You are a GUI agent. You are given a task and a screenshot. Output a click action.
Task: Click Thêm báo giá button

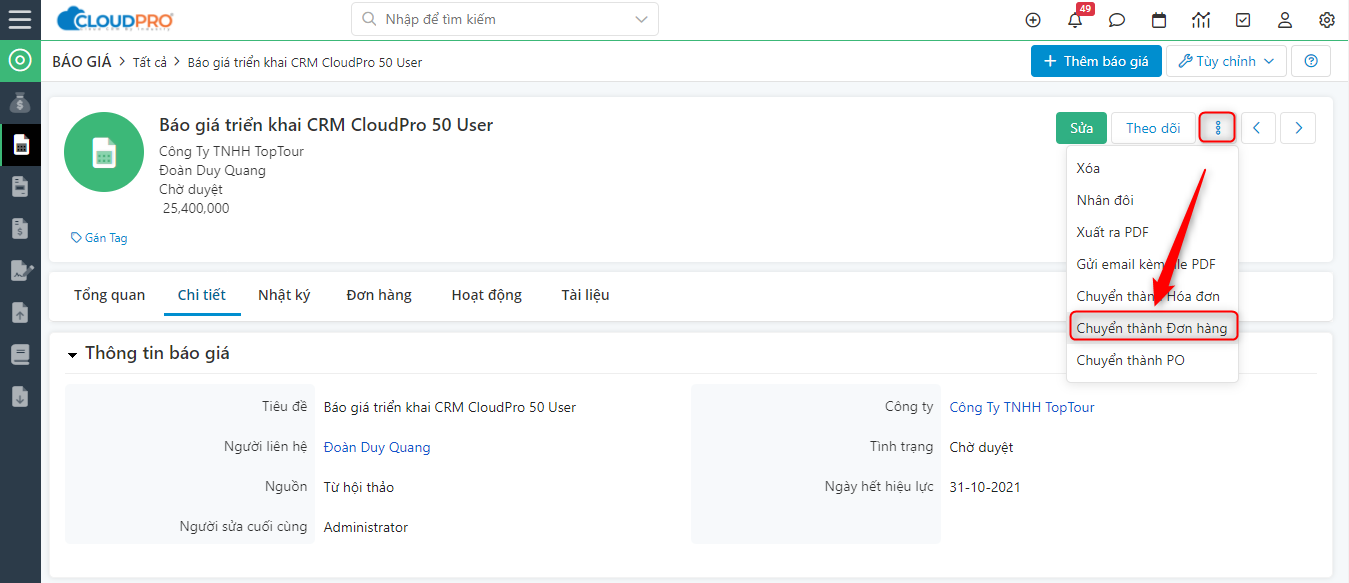(1096, 61)
